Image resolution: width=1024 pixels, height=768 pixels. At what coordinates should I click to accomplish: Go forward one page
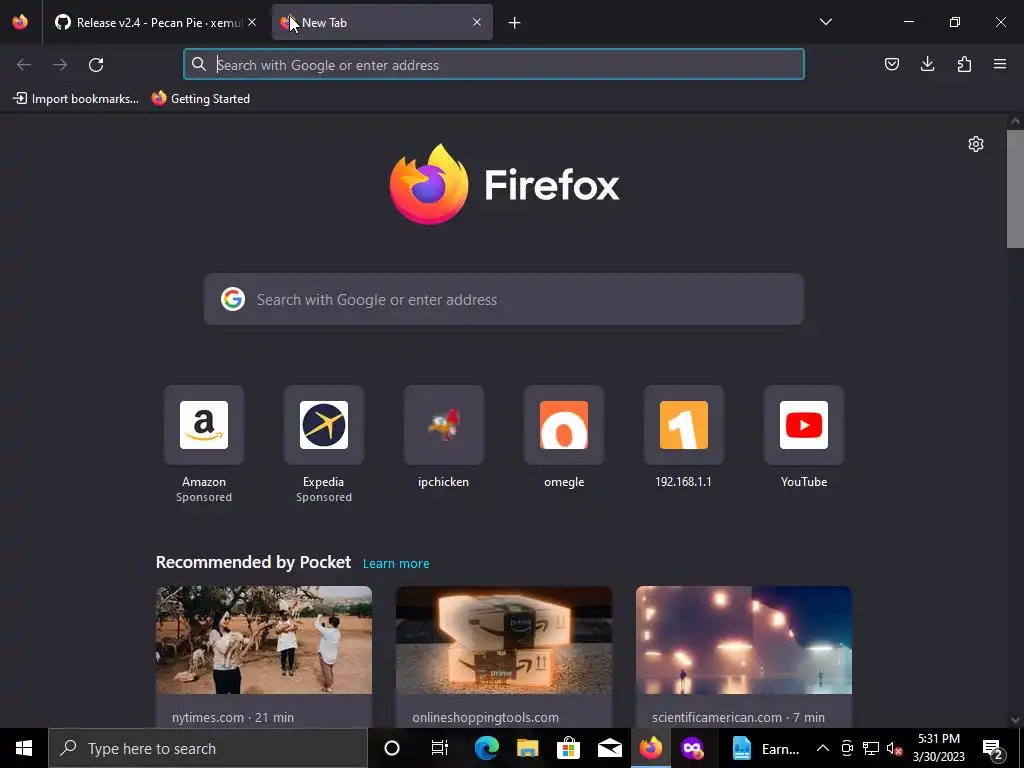(60, 65)
